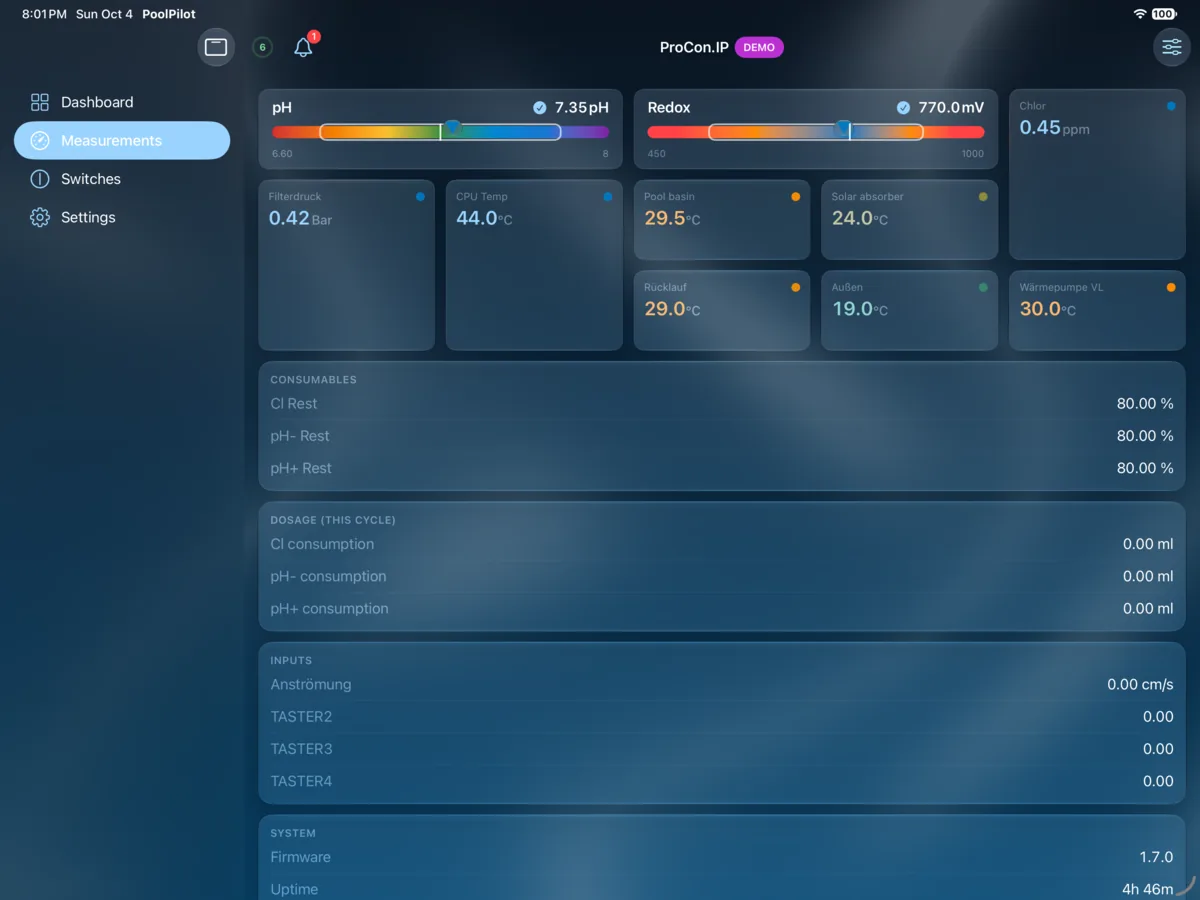Select the Cl Rest row

click(722, 404)
